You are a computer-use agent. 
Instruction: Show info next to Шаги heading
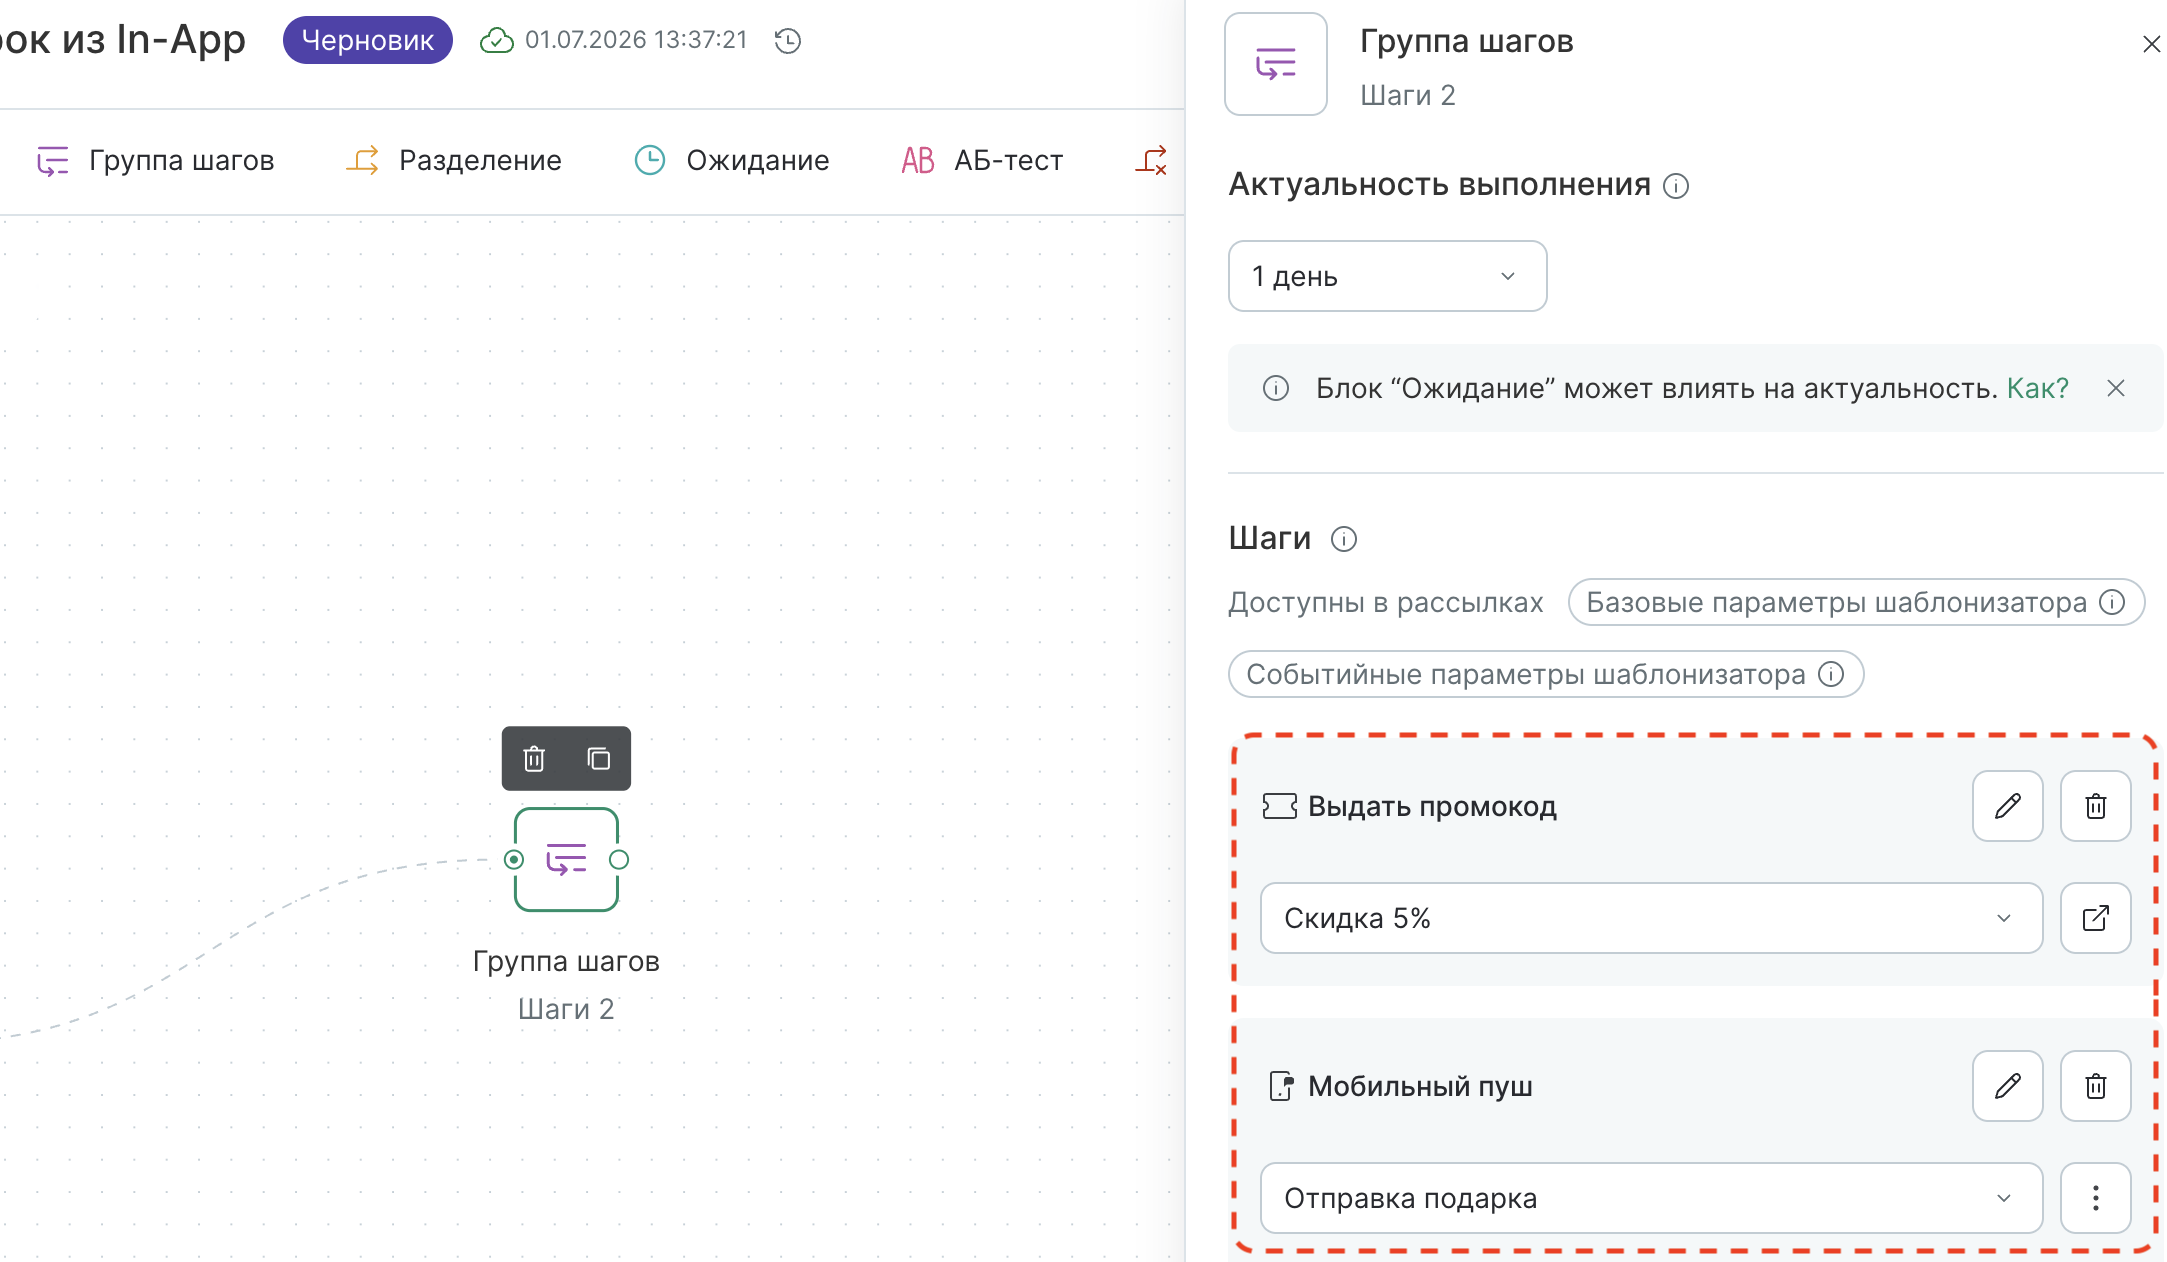click(x=1344, y=539)
